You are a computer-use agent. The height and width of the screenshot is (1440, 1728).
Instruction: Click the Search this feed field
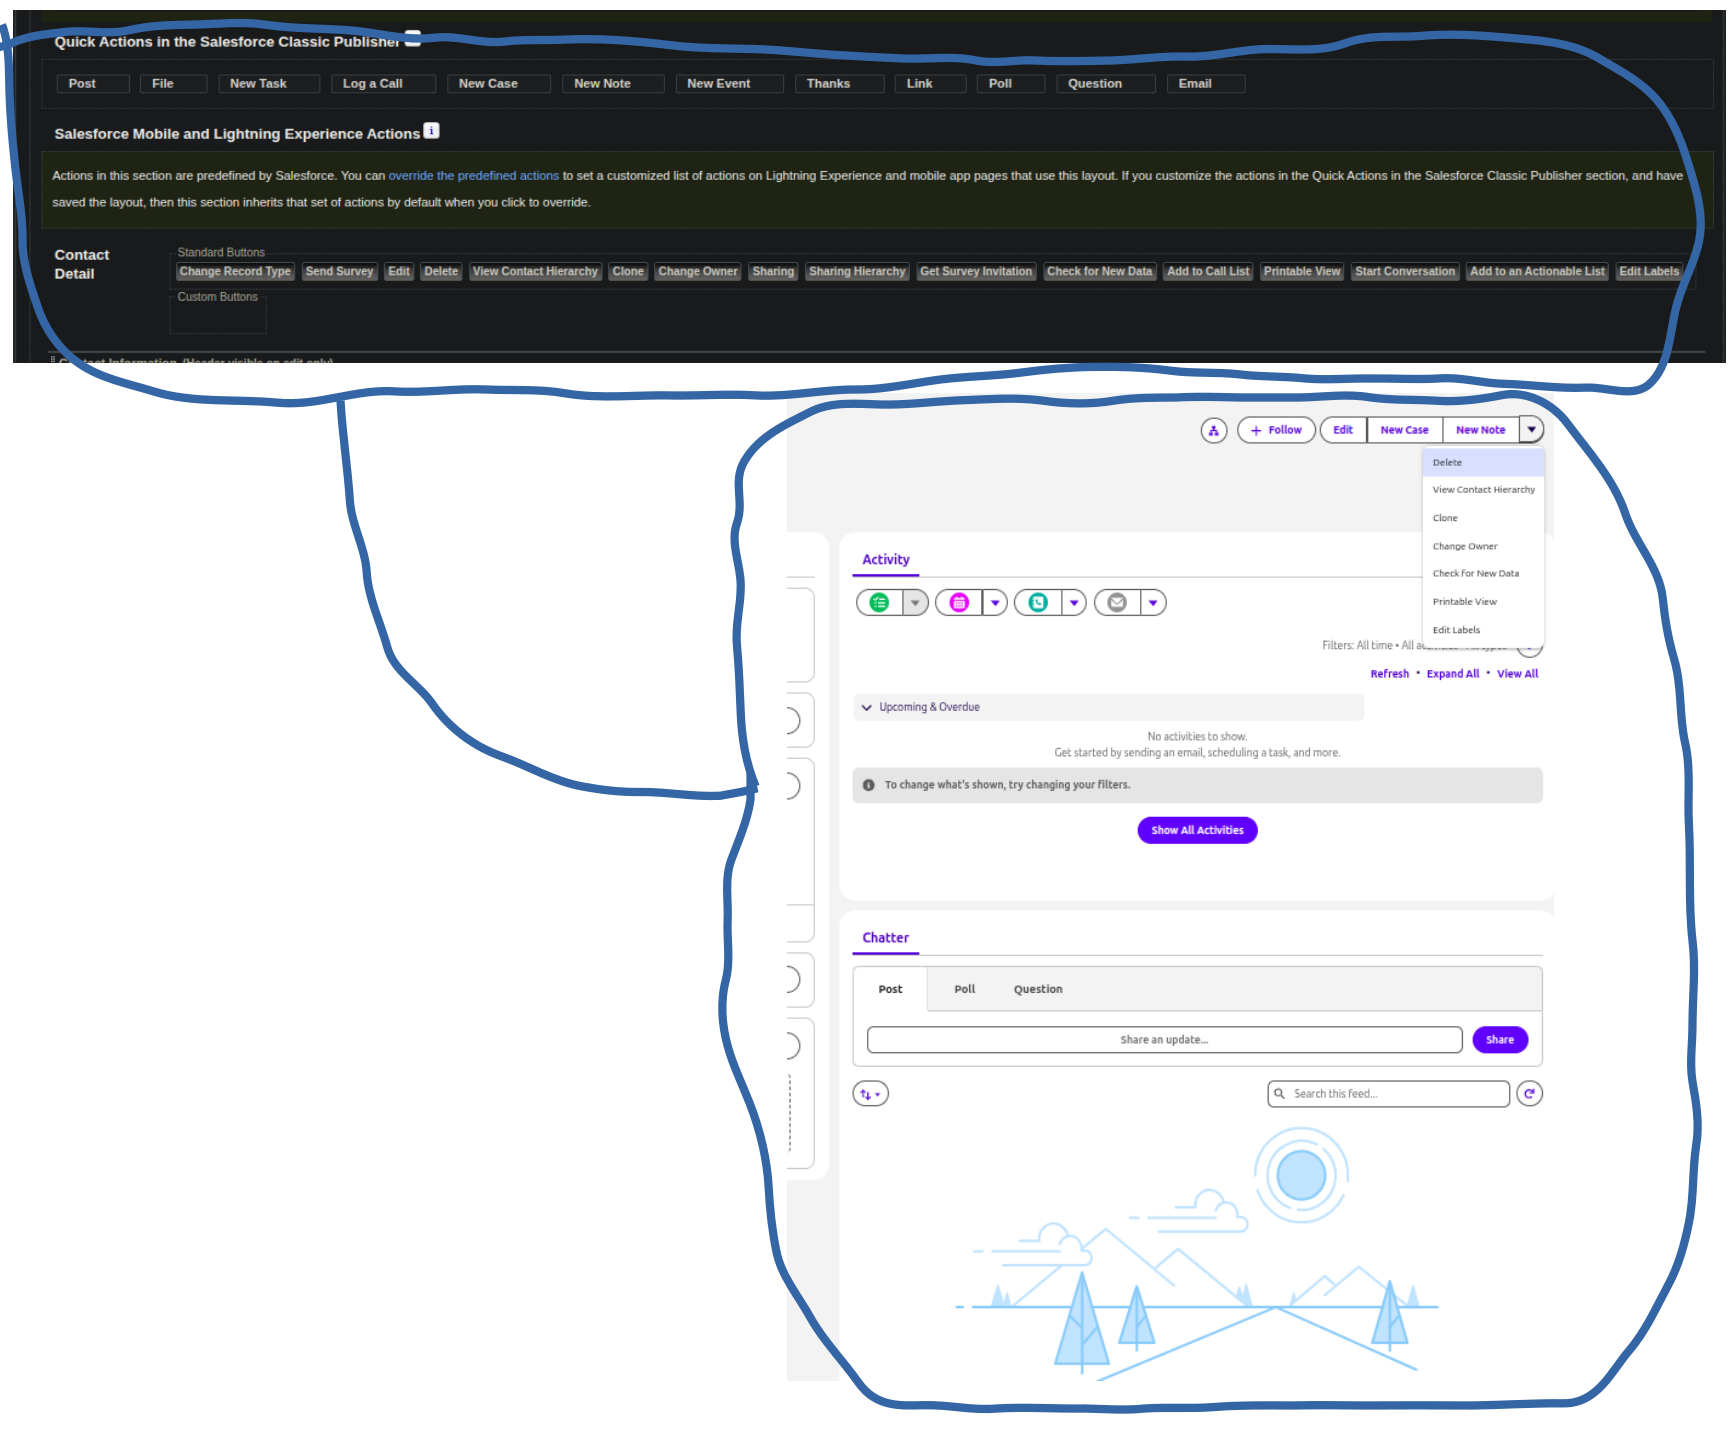tap(1388, 1094)
